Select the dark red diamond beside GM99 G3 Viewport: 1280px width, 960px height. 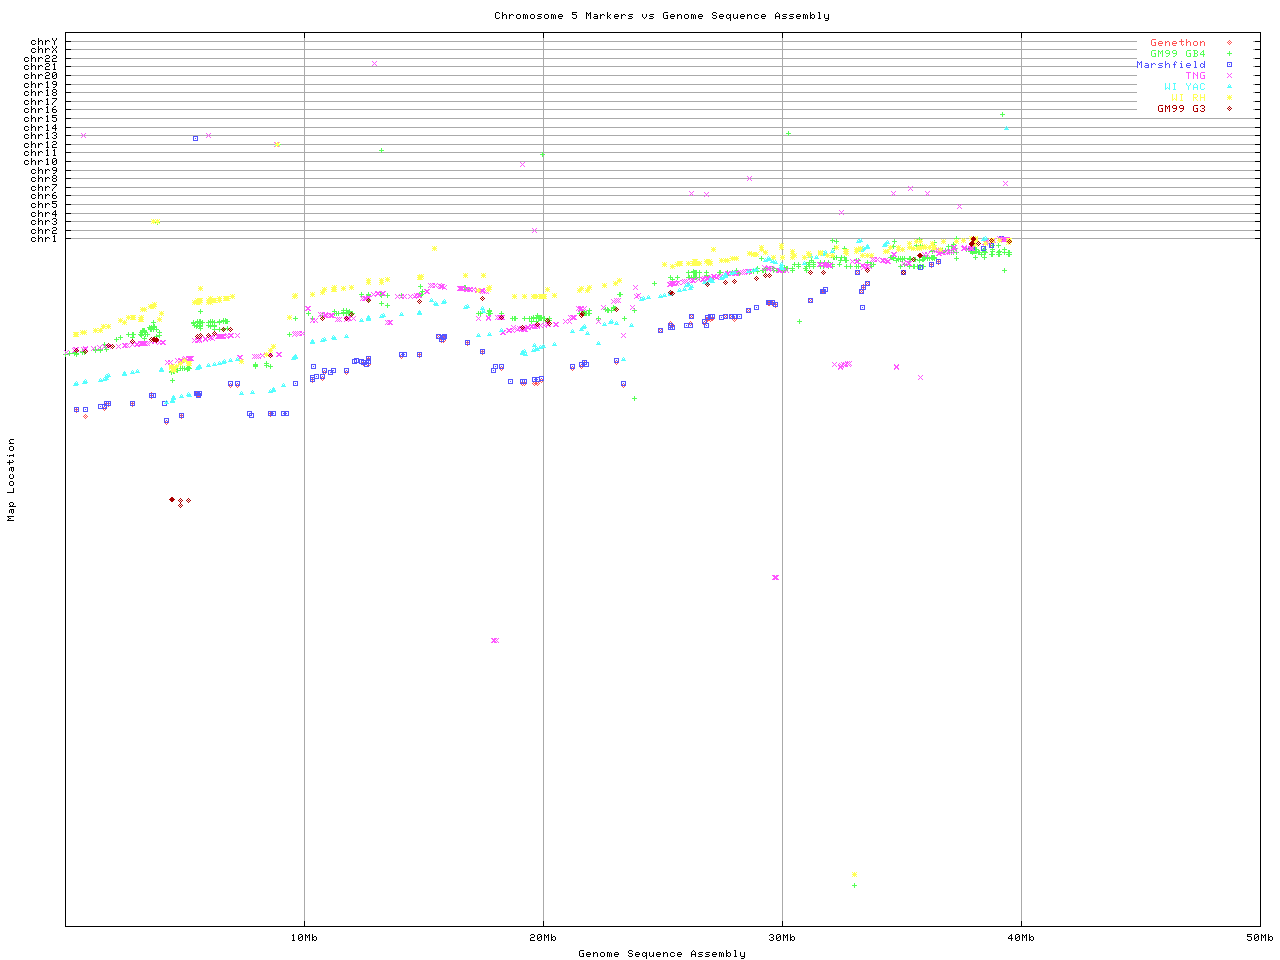pos(1229,109)
